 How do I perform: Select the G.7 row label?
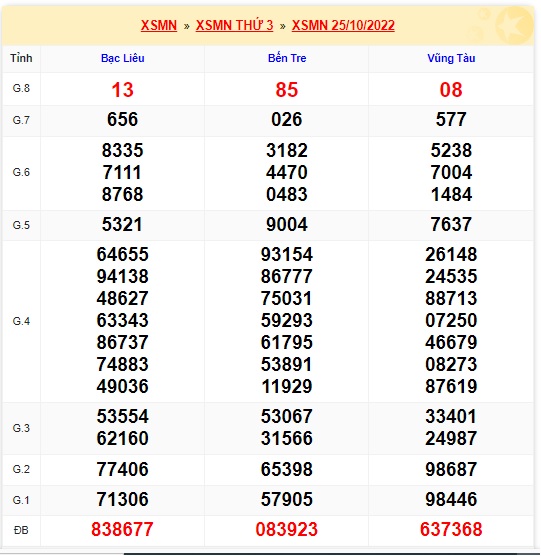click(x=21, y=120)
